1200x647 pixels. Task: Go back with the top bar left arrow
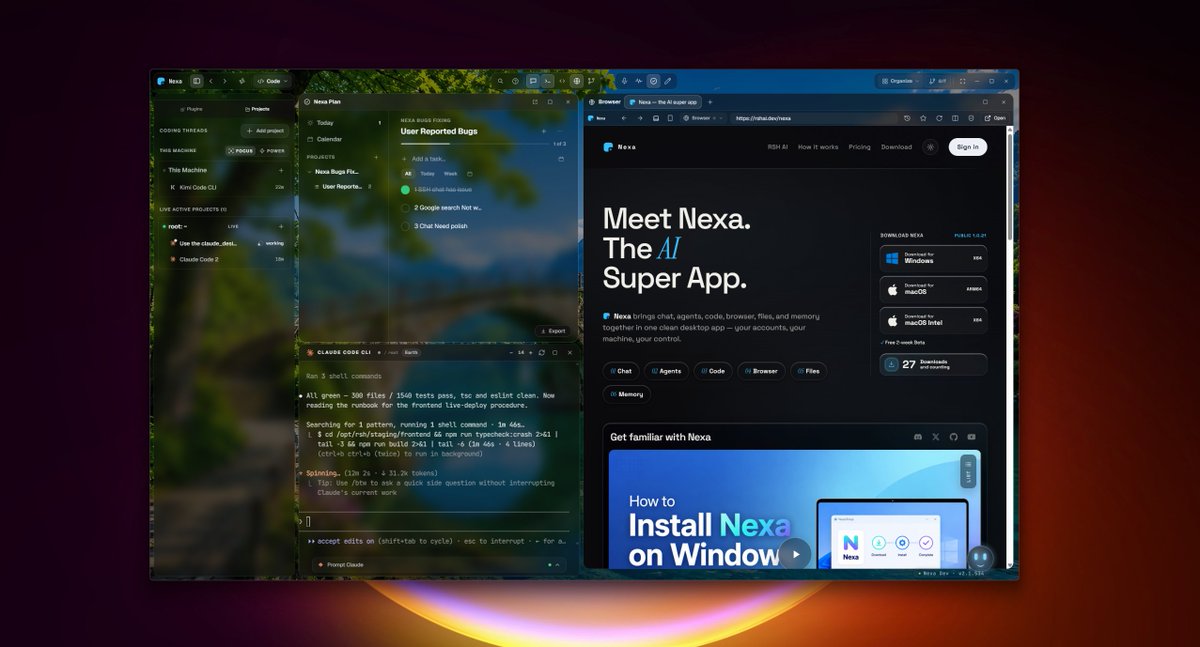tap(211, 81)
